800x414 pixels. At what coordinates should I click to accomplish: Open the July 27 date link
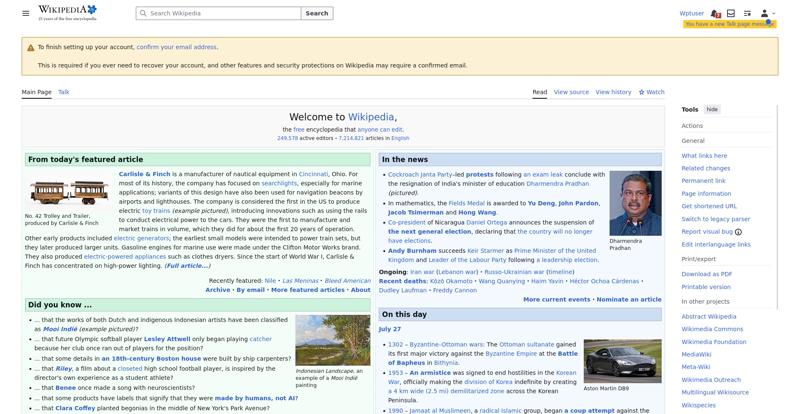[x=390, y=329]
